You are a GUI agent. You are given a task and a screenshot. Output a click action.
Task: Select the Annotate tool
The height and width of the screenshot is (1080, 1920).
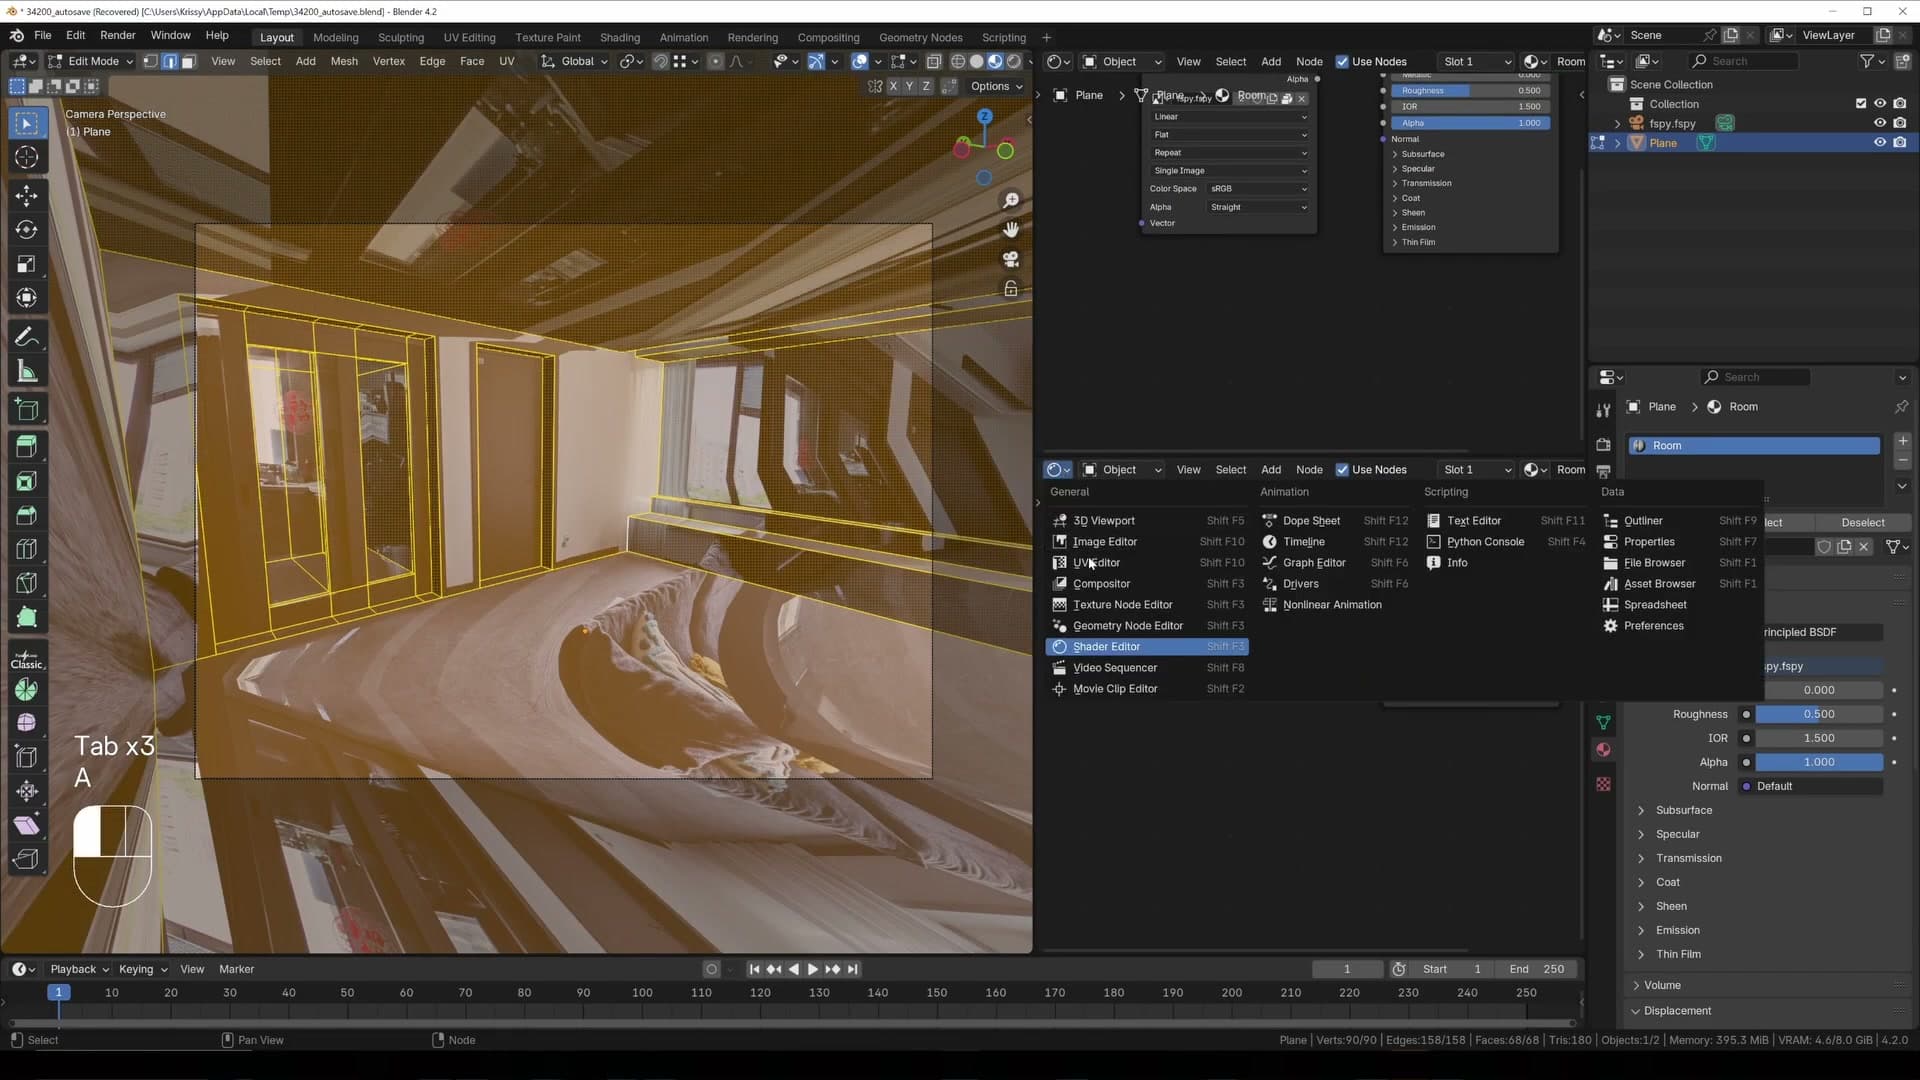pyautogui.click(x=27, y=338)
